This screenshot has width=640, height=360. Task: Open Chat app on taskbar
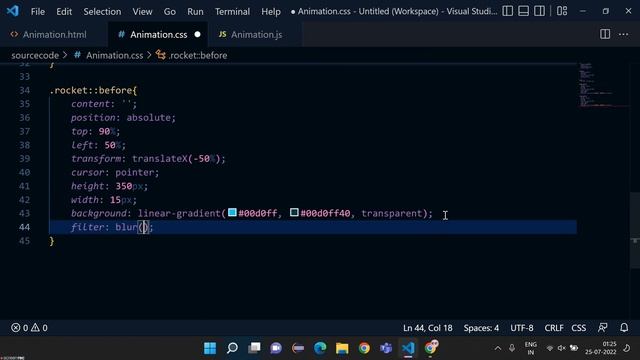tap(276, 348)
